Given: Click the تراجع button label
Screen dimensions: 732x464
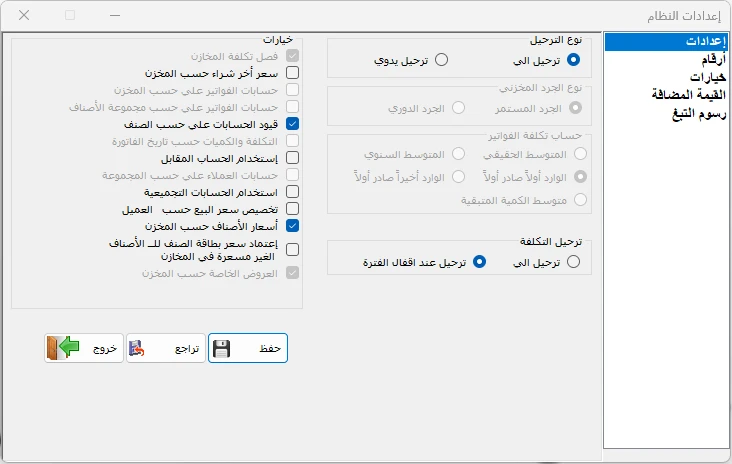Looking at the screenshot, I should [x=187, y=349].
